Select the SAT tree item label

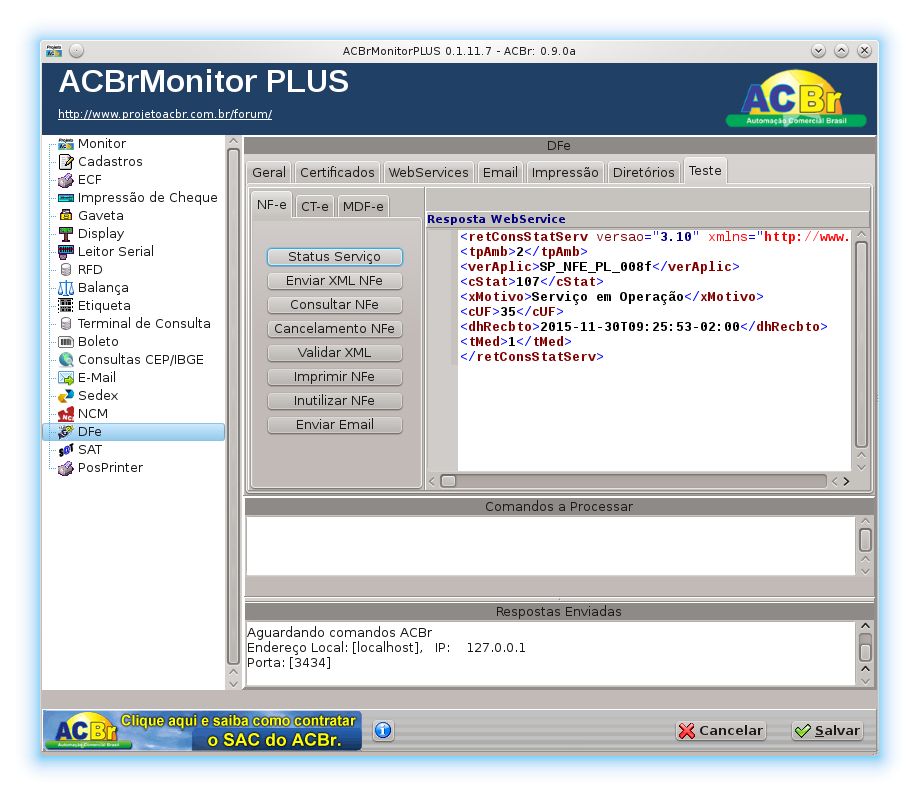coord(90,450)
